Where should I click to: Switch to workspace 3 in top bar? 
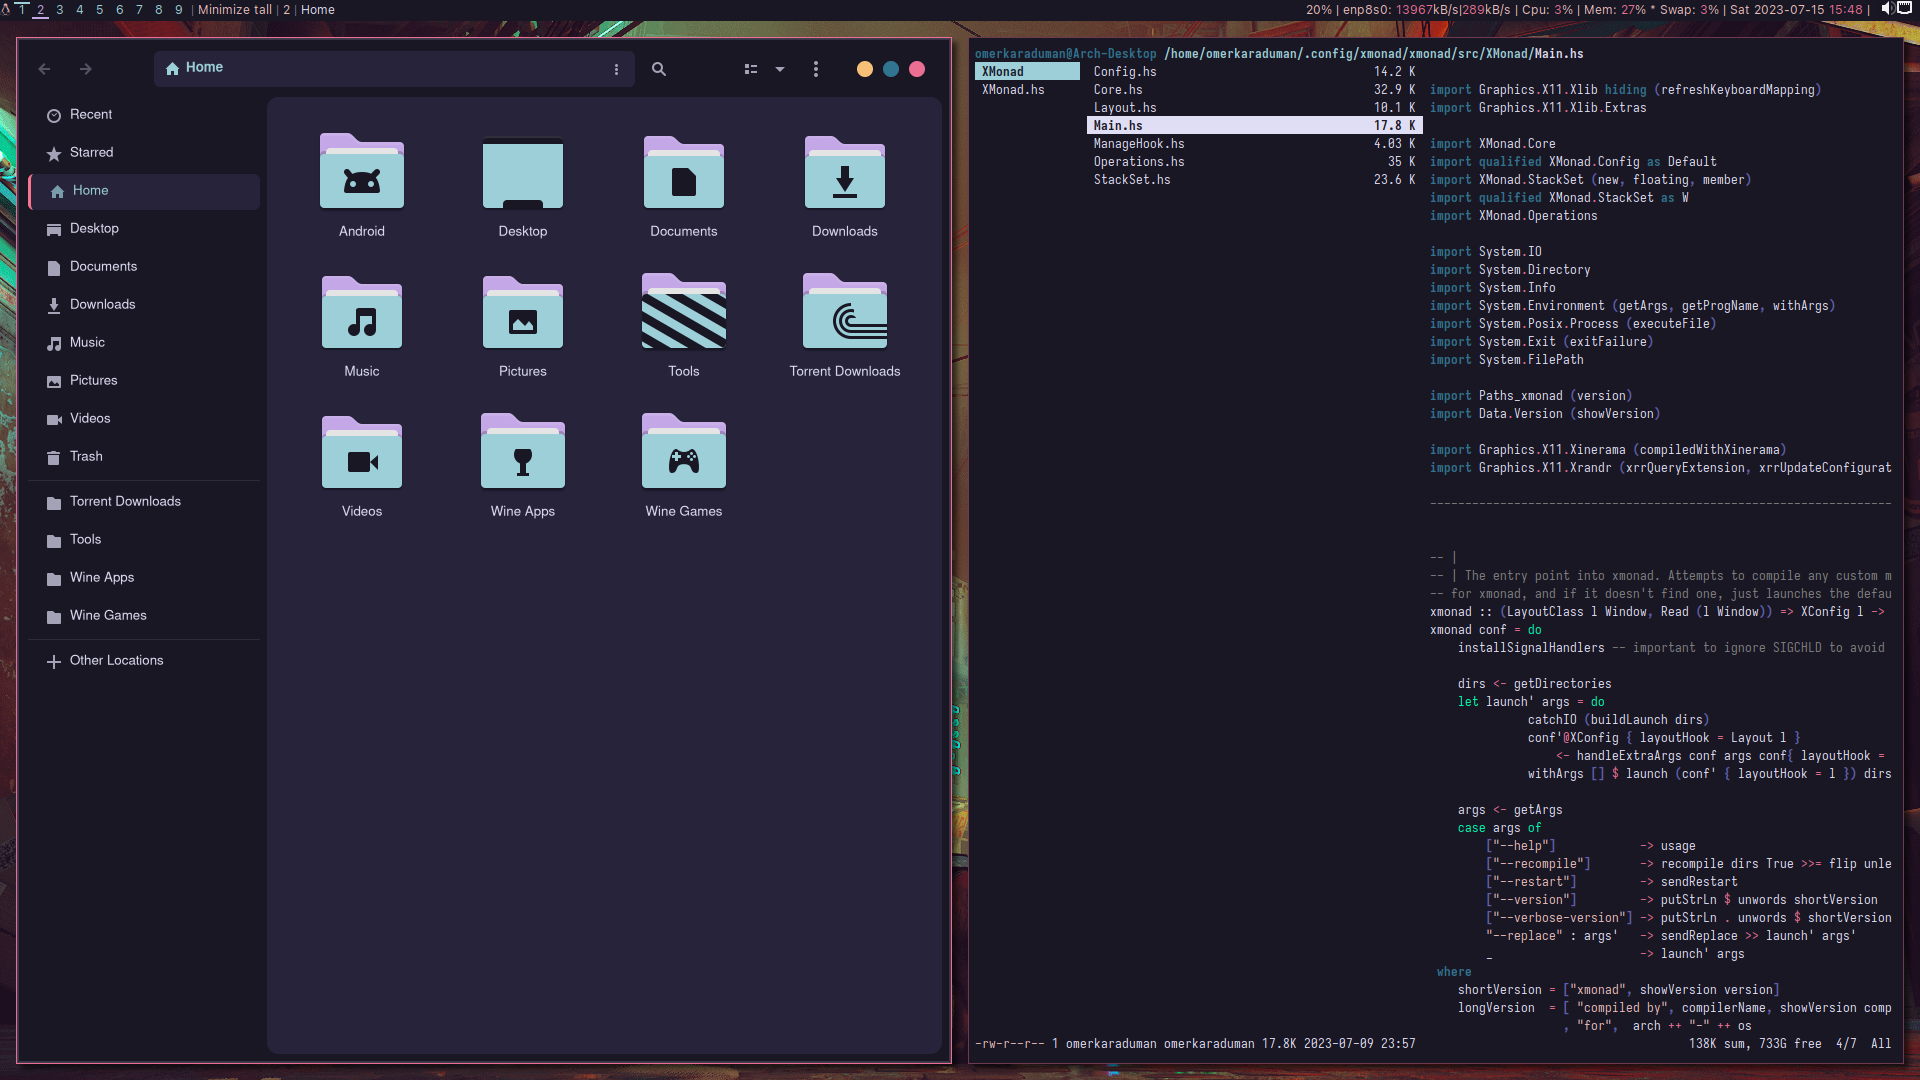(60, 9)
